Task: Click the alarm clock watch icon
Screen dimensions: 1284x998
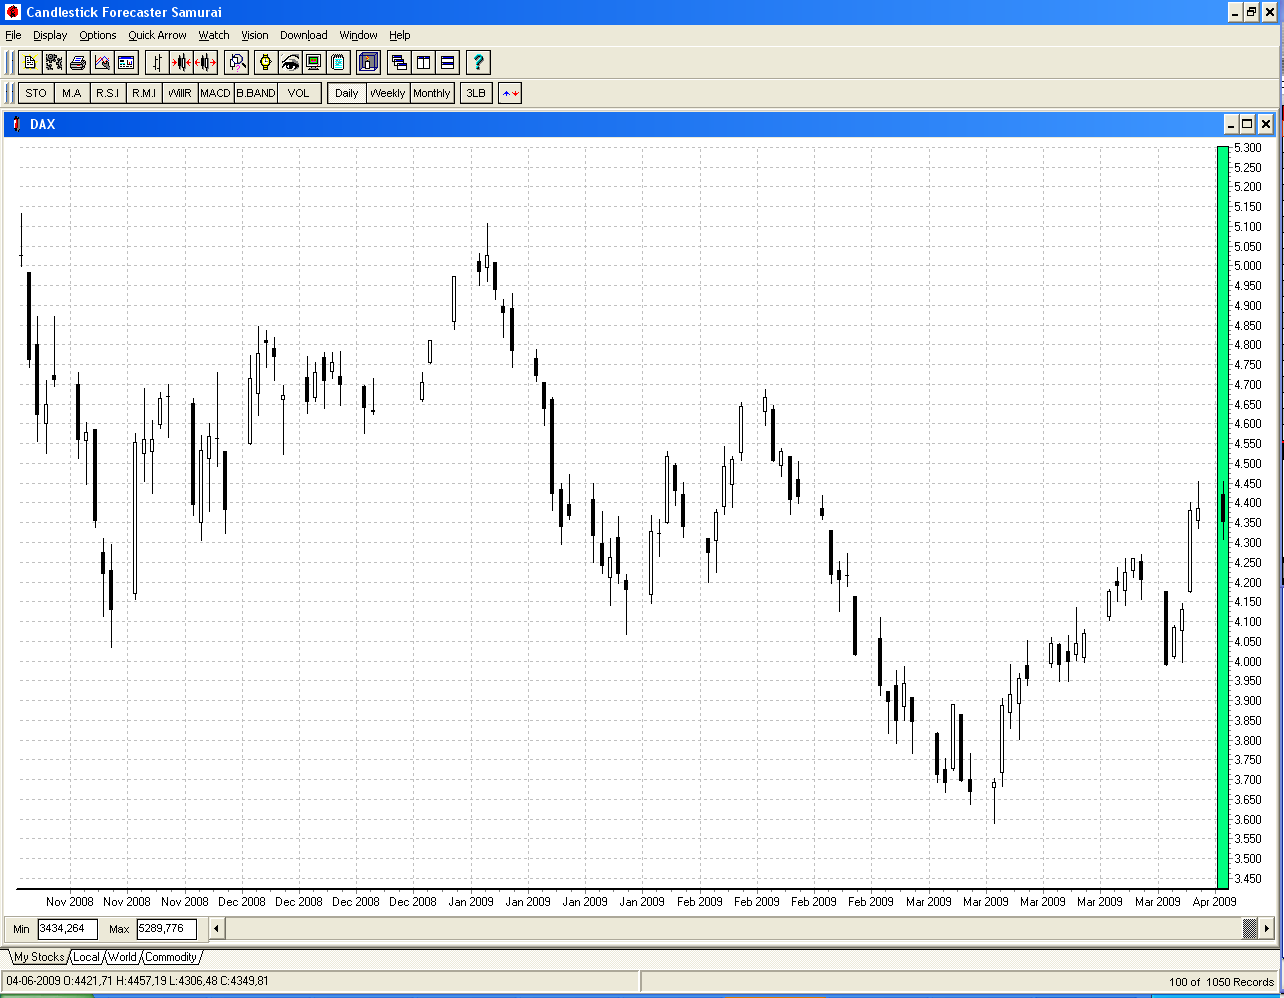Action: pyautogui.click(x=265, y=62)
